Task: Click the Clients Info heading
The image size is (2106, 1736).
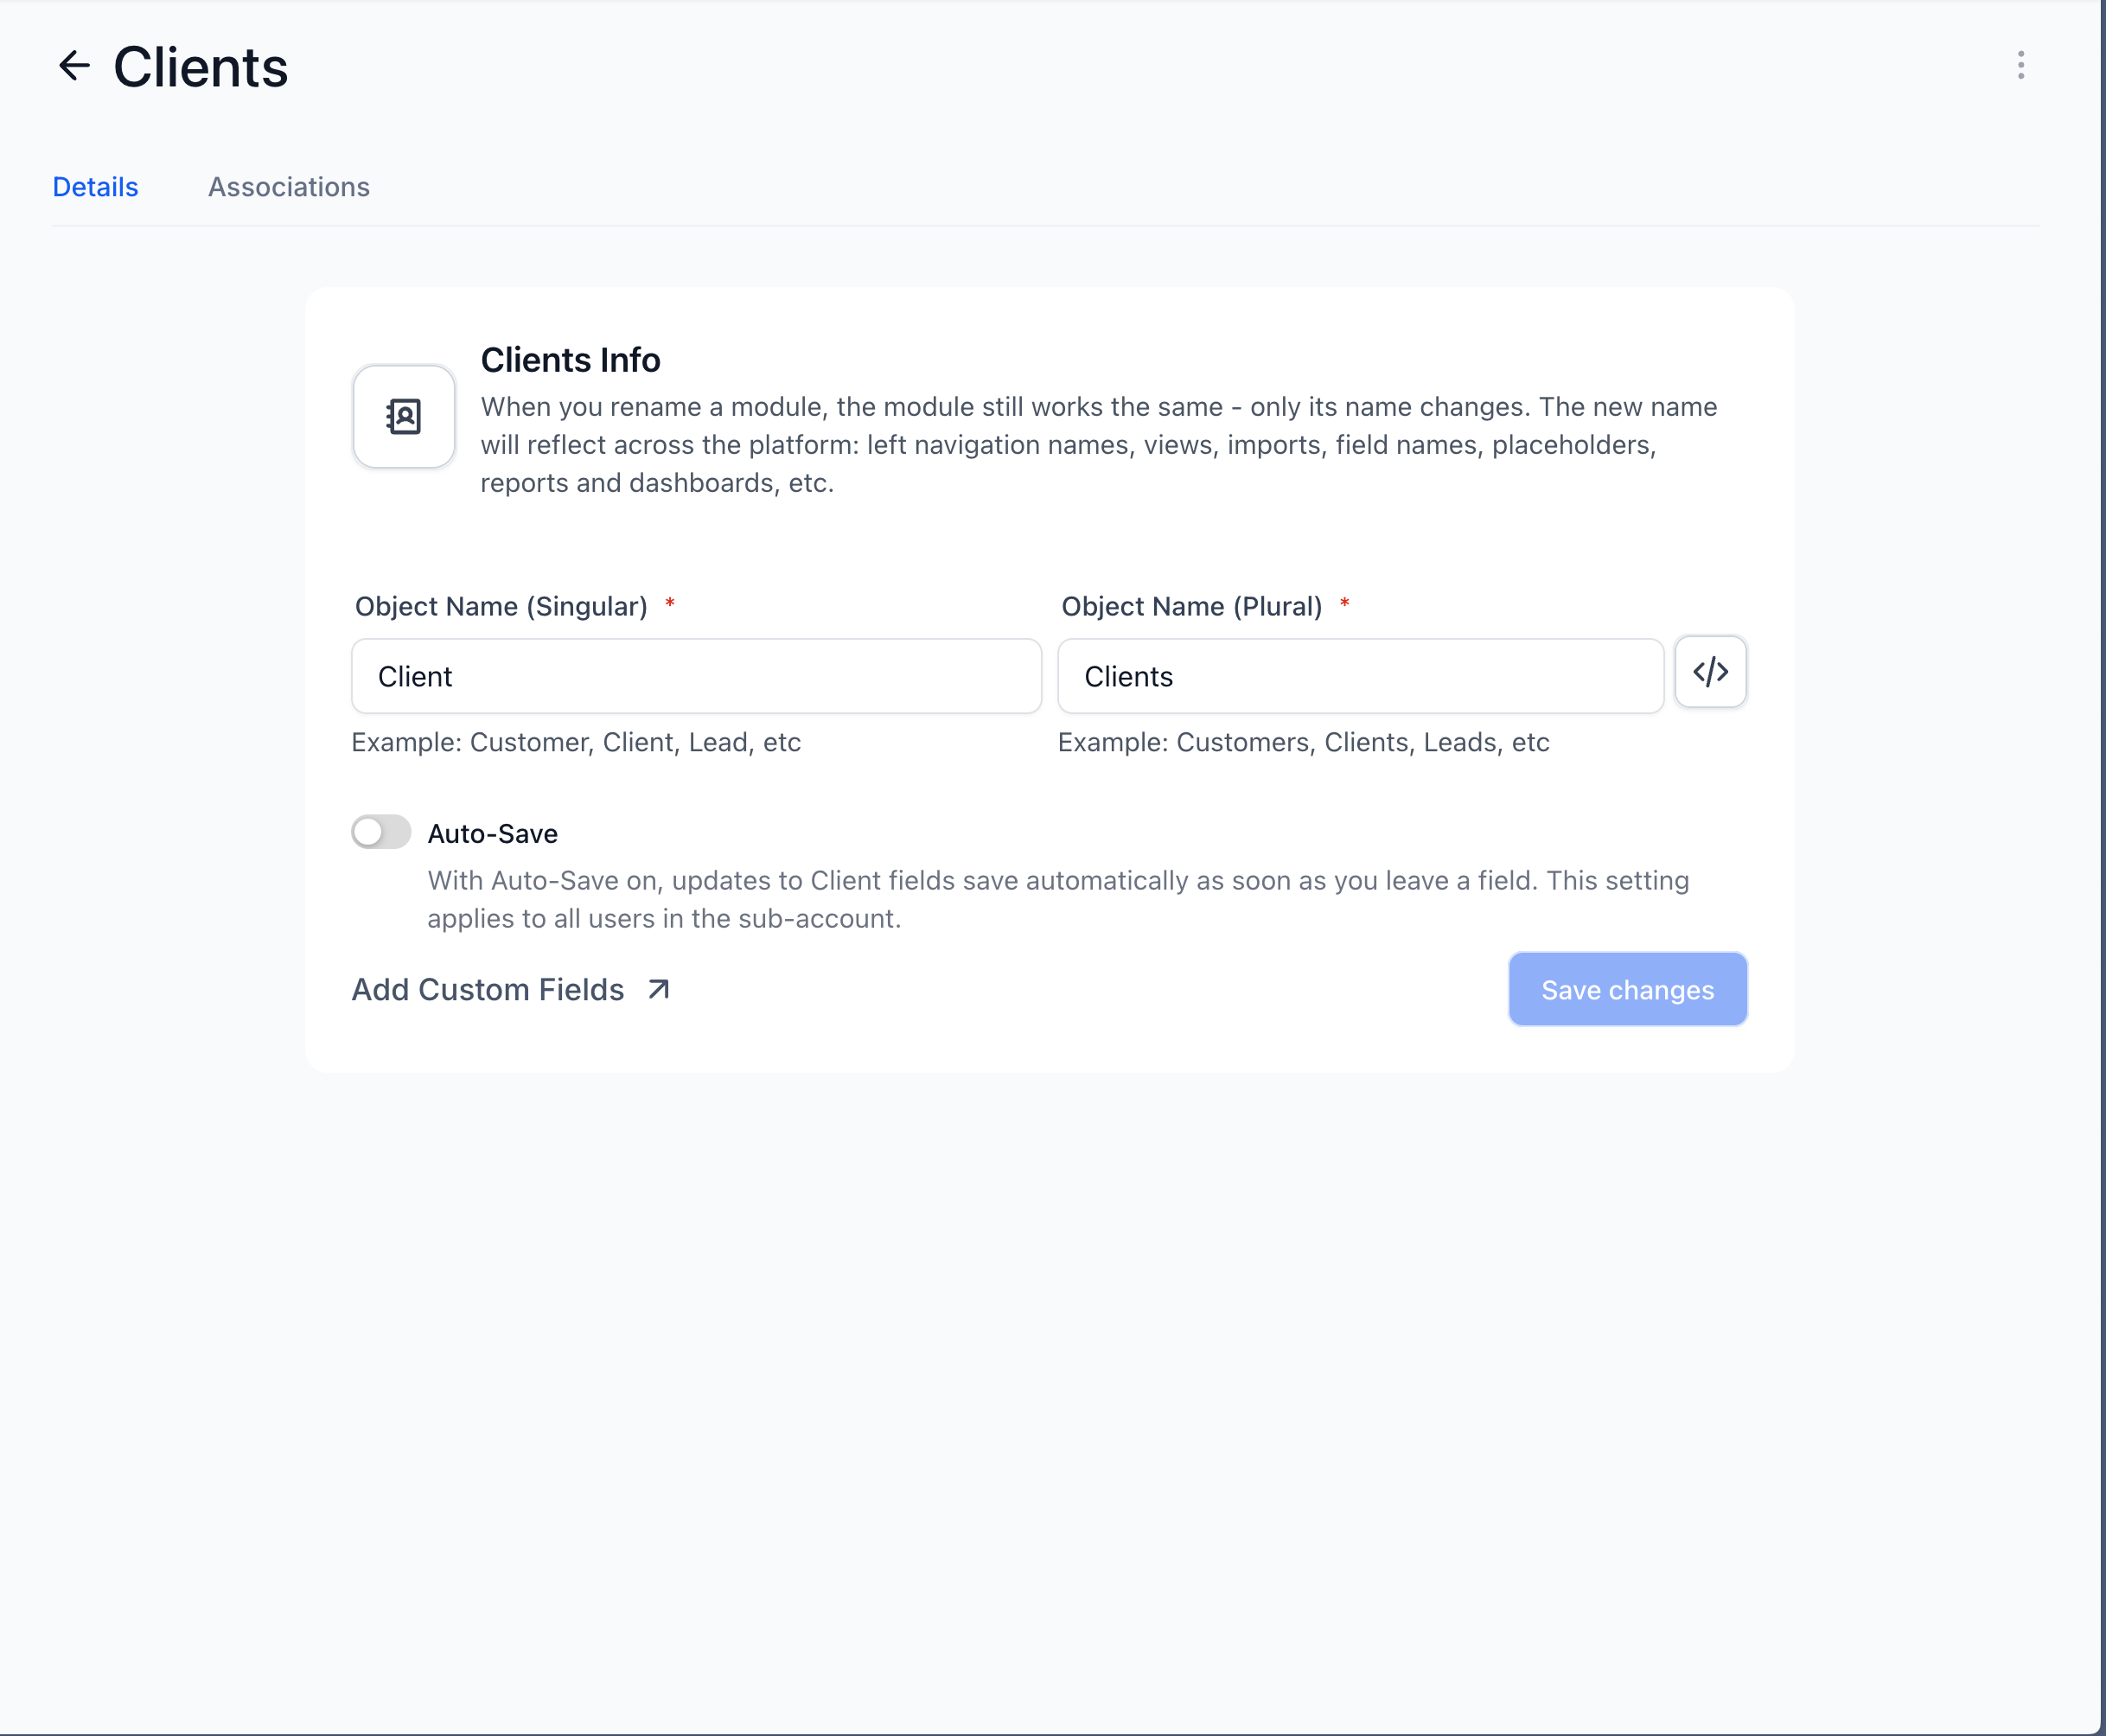Action: point(570,359)
